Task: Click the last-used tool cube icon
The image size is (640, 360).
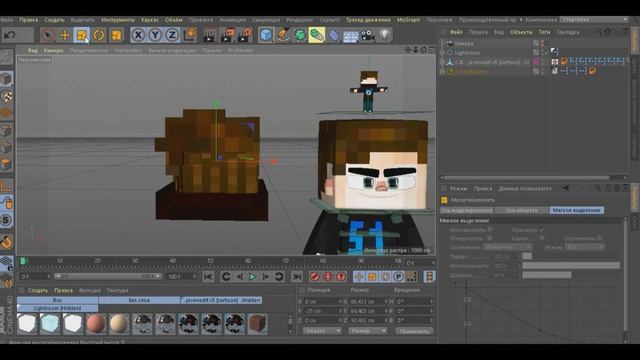Action: click(x=116, y=35)
